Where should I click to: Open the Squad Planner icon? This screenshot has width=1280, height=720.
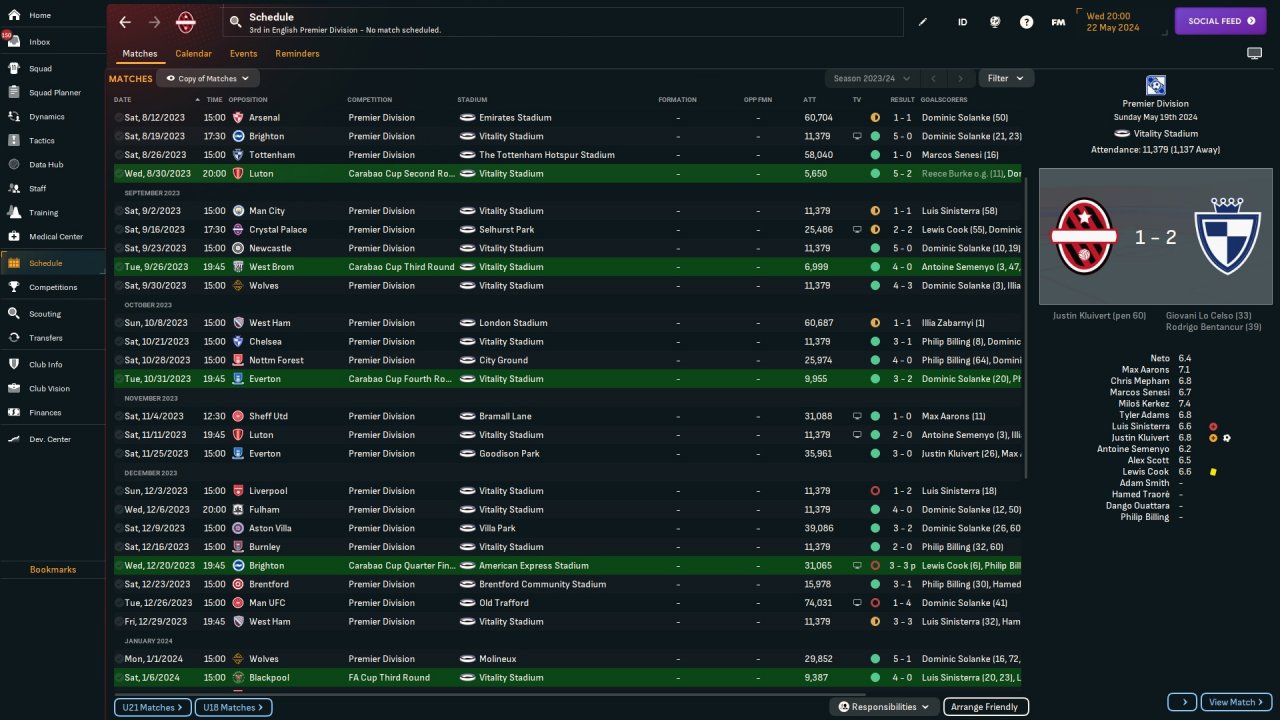14,92
